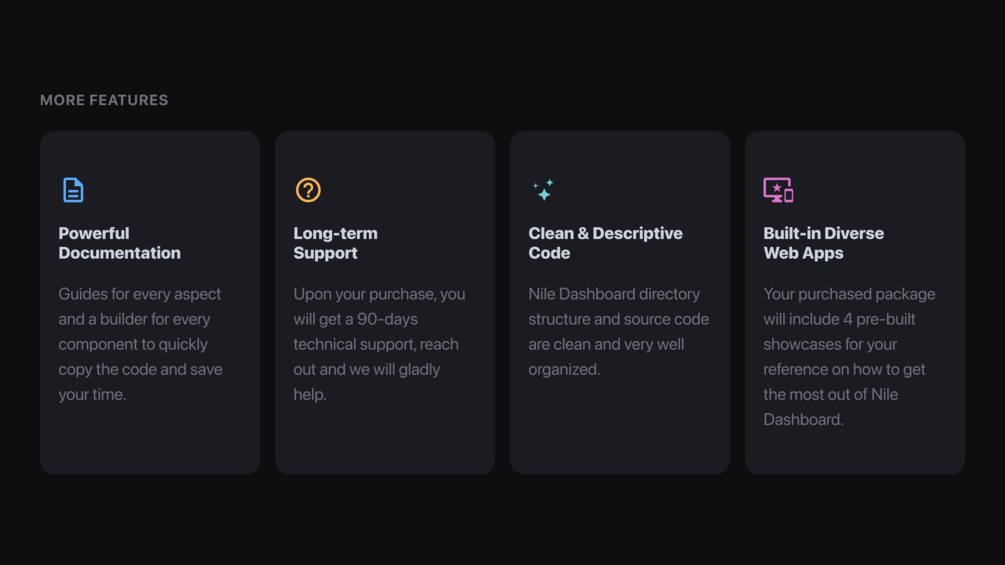Click the MORE FEATURES section label

[104, 100]
